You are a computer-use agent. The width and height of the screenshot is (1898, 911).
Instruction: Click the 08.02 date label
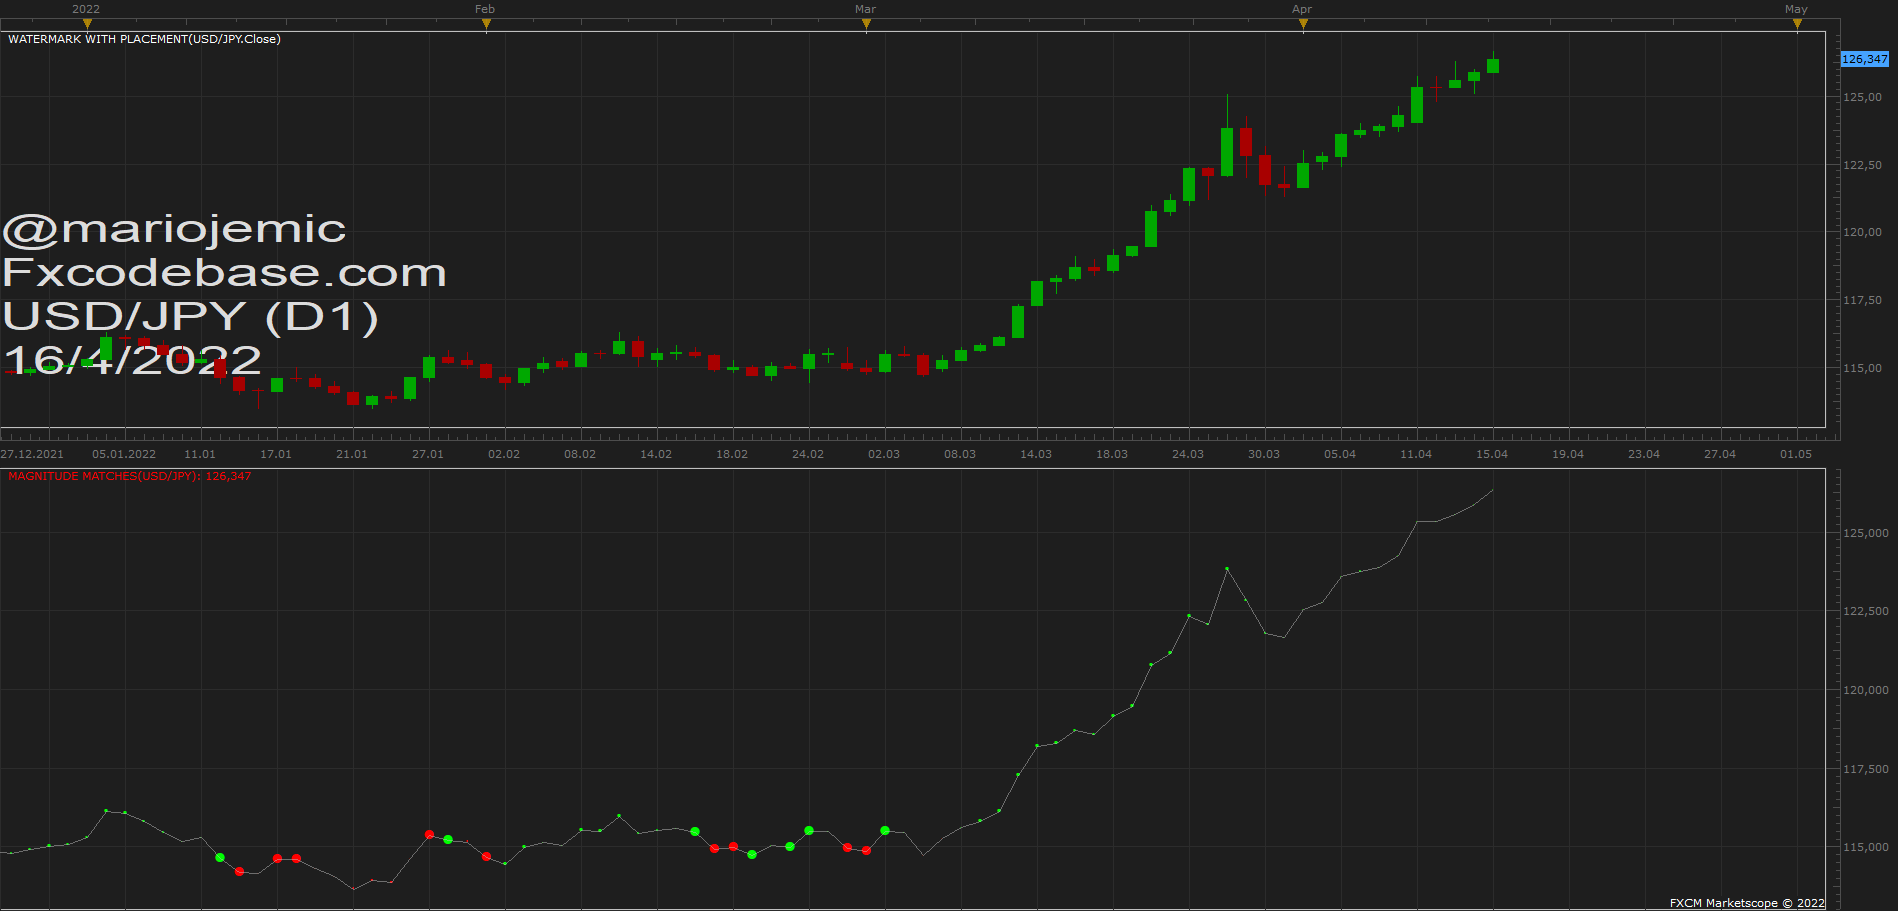[580, 454]
